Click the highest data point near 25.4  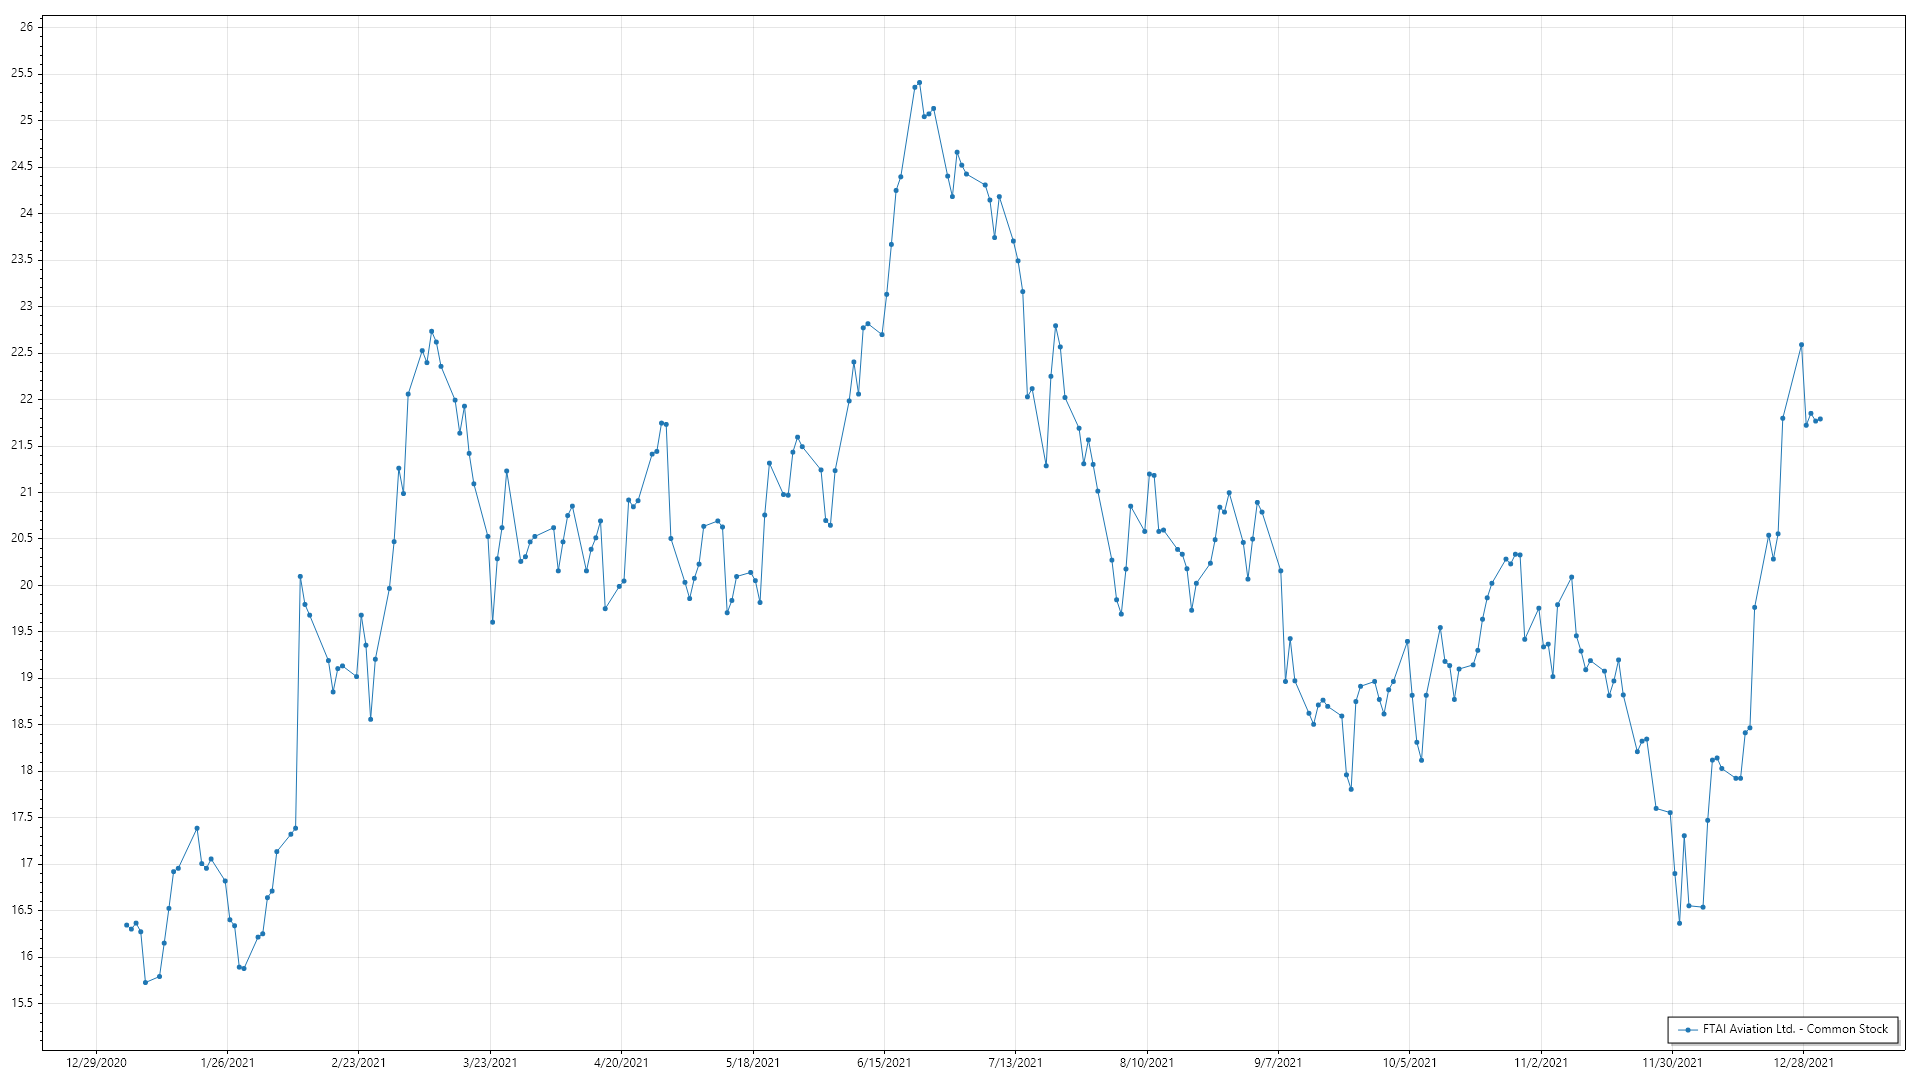tap(919, 83)
